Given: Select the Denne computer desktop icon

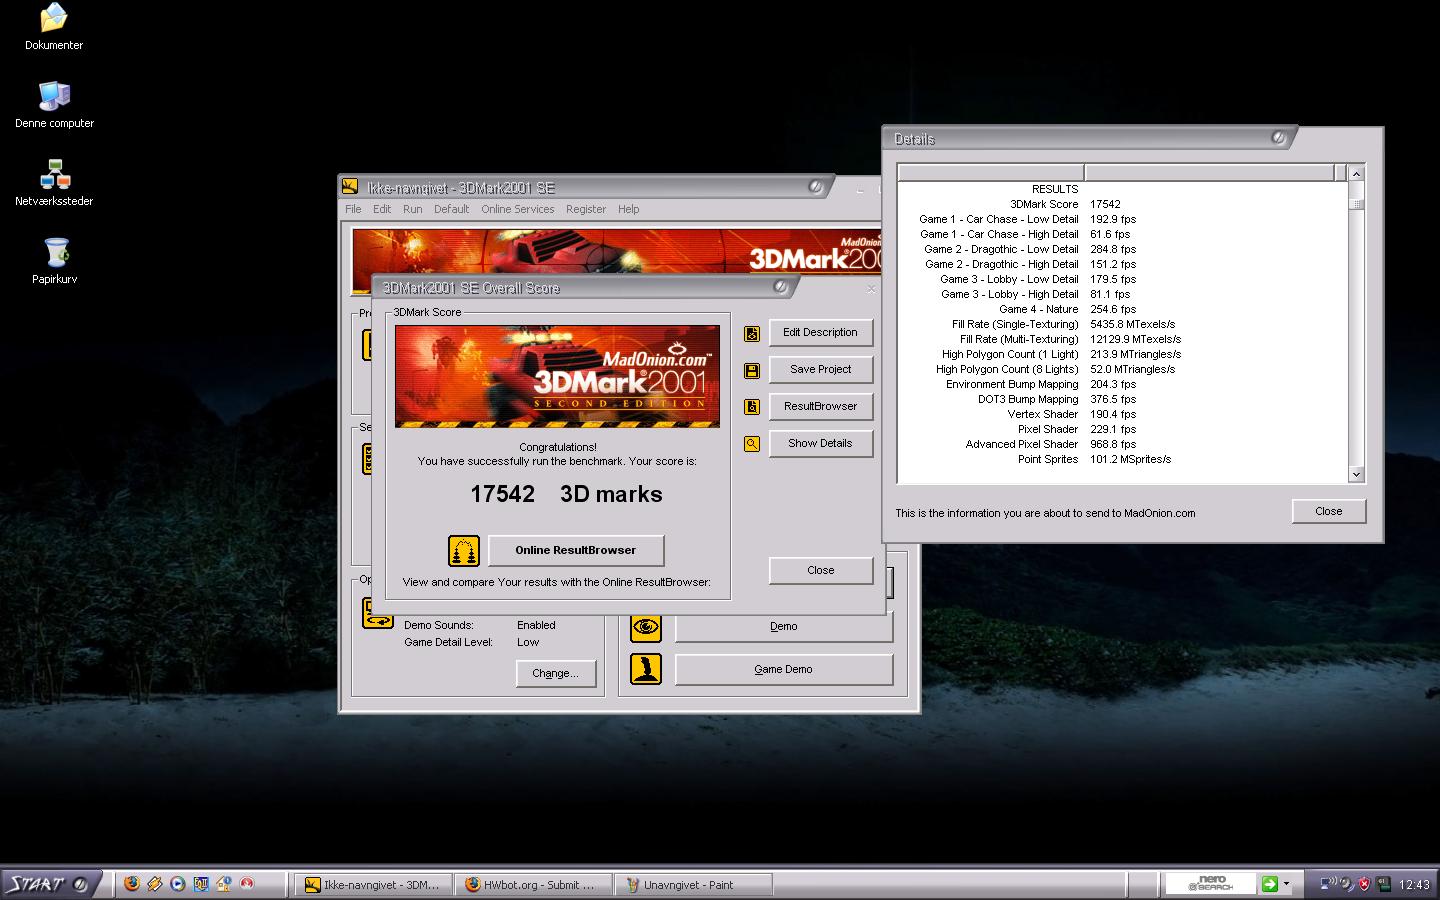Looking at the screenshot, I should click(x=54, y=96).
